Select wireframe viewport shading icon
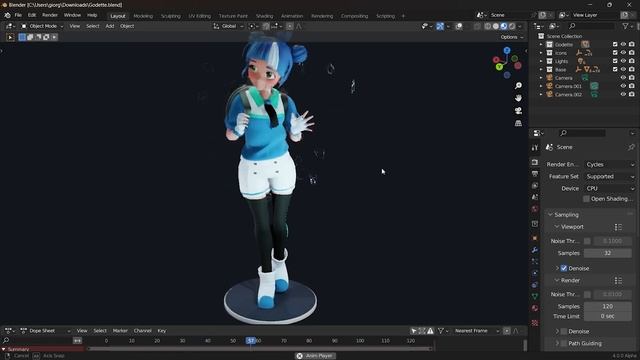The width and height of the screenshot is (640, 360). [488, 26]
